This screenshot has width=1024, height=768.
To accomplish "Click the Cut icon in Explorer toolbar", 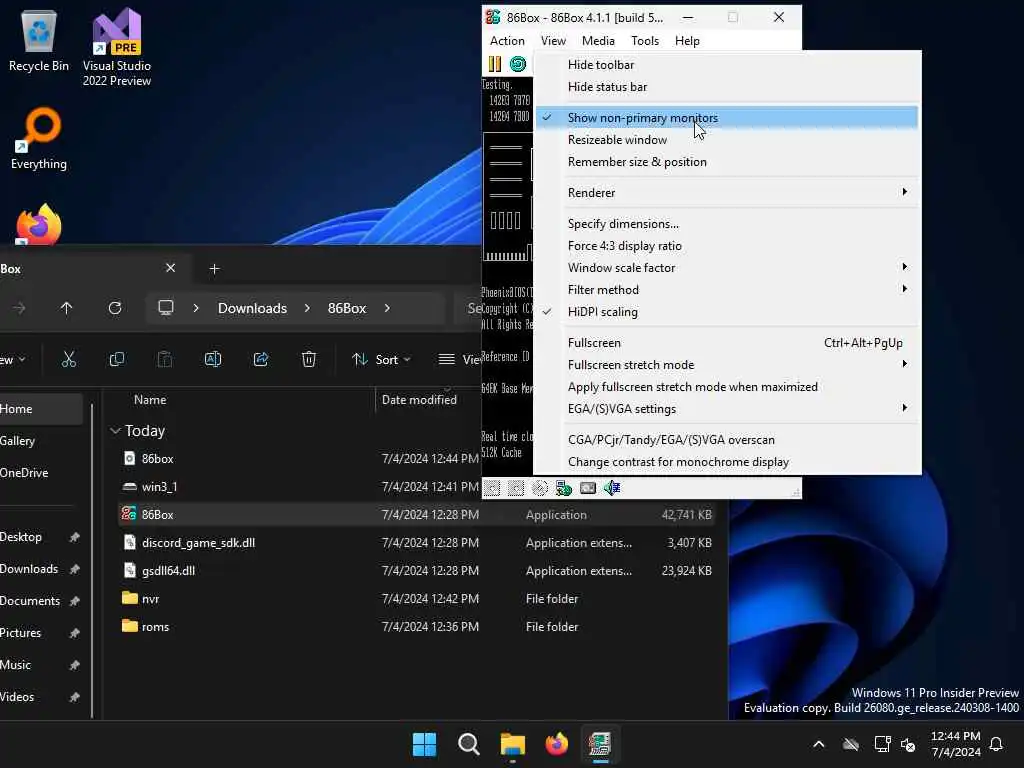I will coord(69,359).
